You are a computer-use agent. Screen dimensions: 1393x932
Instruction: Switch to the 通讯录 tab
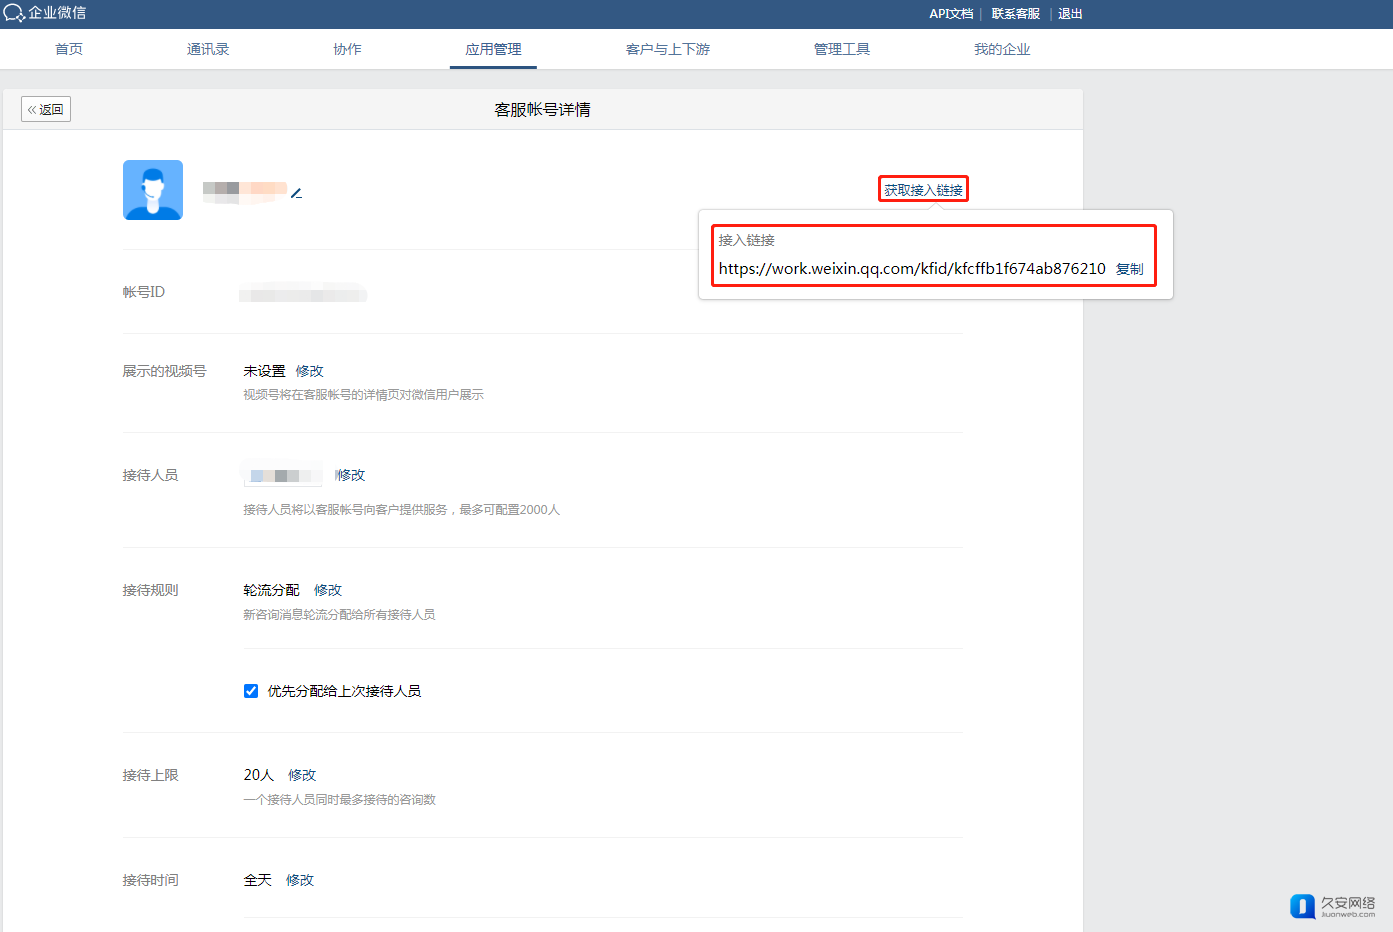(x=208, y=49)
